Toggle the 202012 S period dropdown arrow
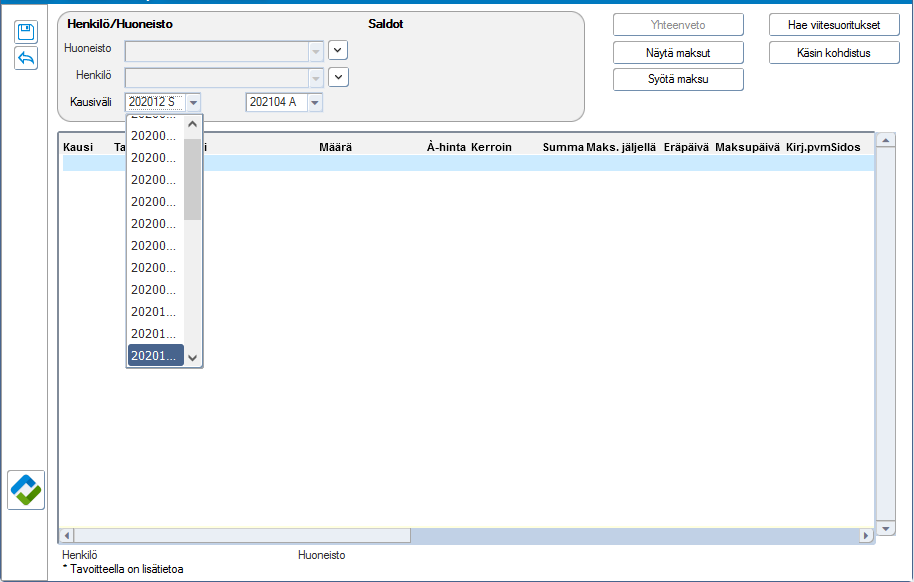Screen dimensions: 914x582 [194, 103]
